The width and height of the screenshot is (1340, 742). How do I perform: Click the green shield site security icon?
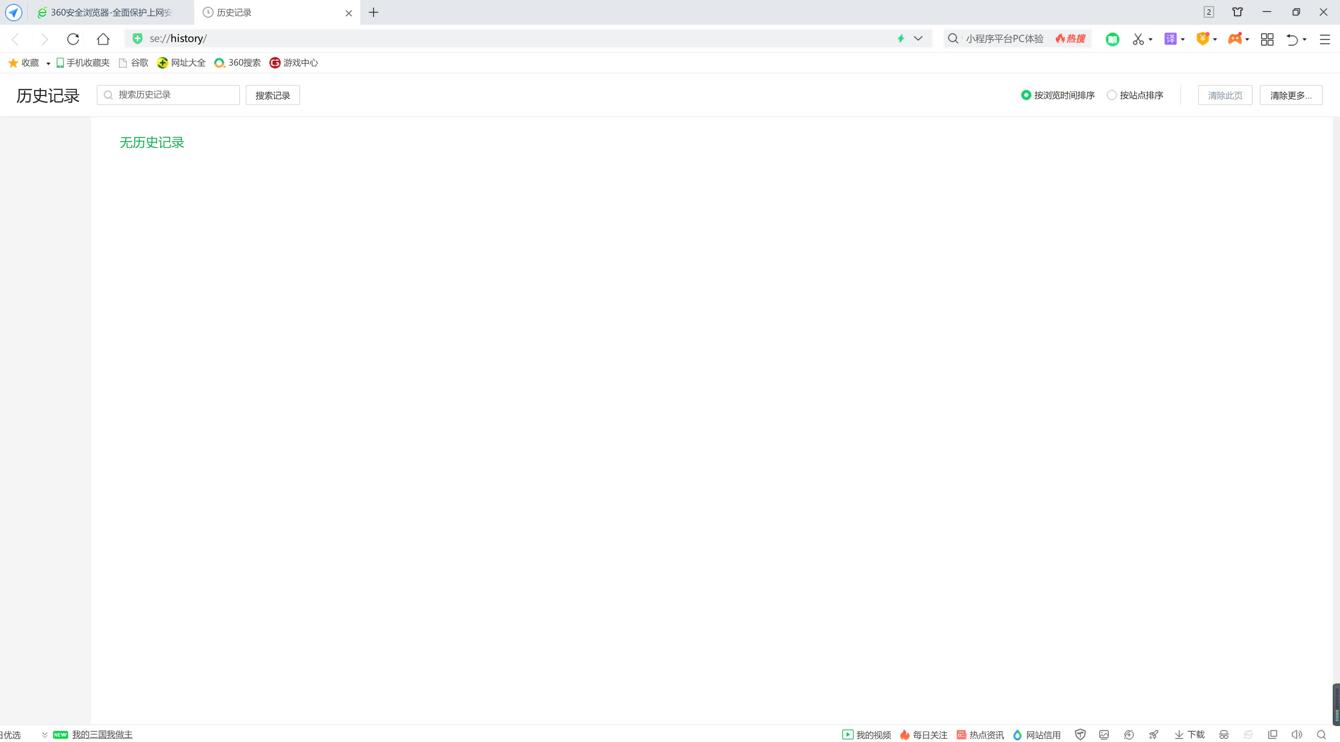137,39
